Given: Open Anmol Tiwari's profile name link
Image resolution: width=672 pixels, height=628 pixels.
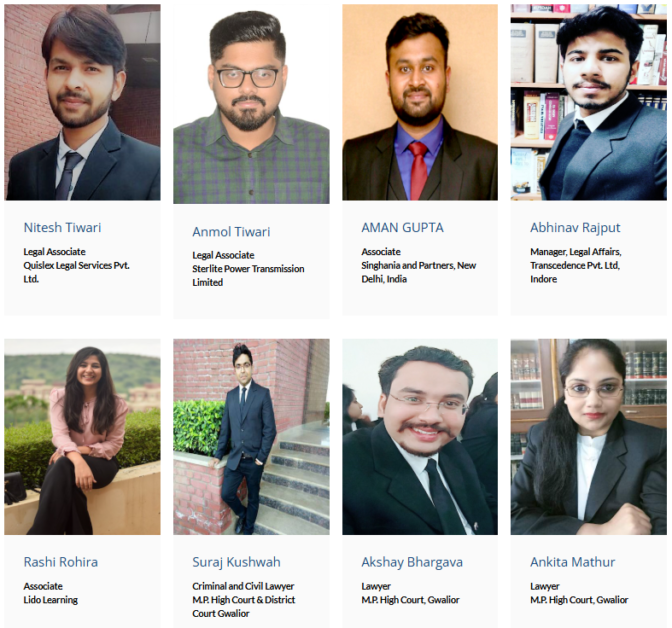Looking at the screenshot, I should [x=231, y=231].
